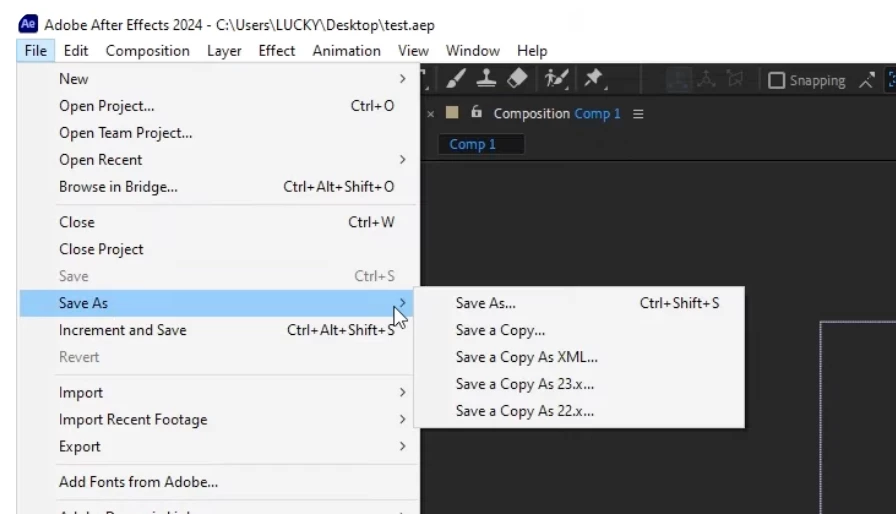Image resolution: width=896 pixels, height=514 pixels.
Task: Click the Composition Comp 1 panel title
Action: point(557,114)
